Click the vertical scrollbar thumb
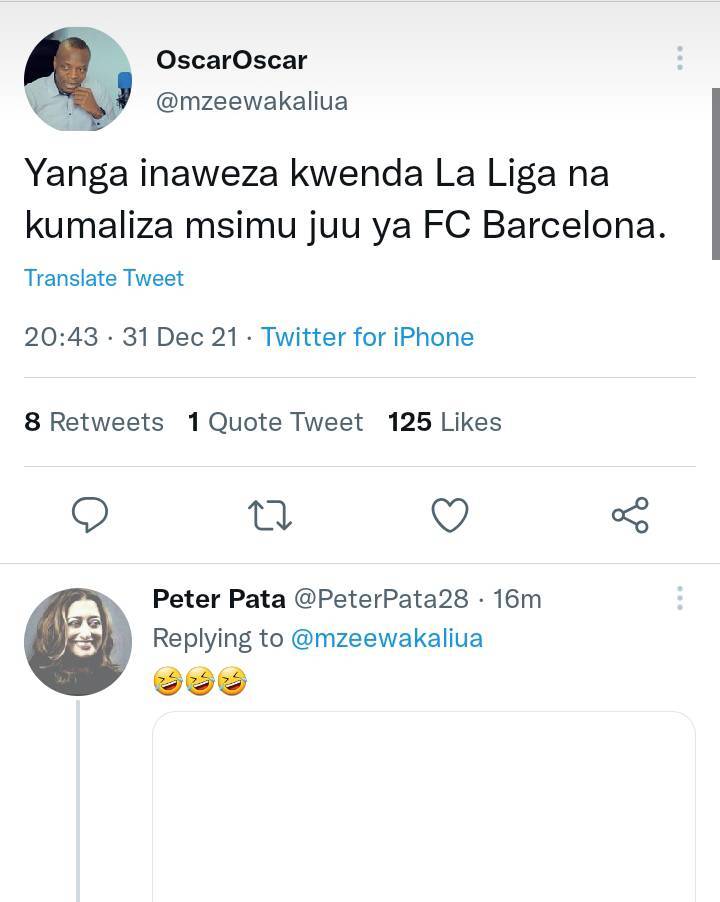720x902 pixels. pyautogui.click(x=715, y=174)
